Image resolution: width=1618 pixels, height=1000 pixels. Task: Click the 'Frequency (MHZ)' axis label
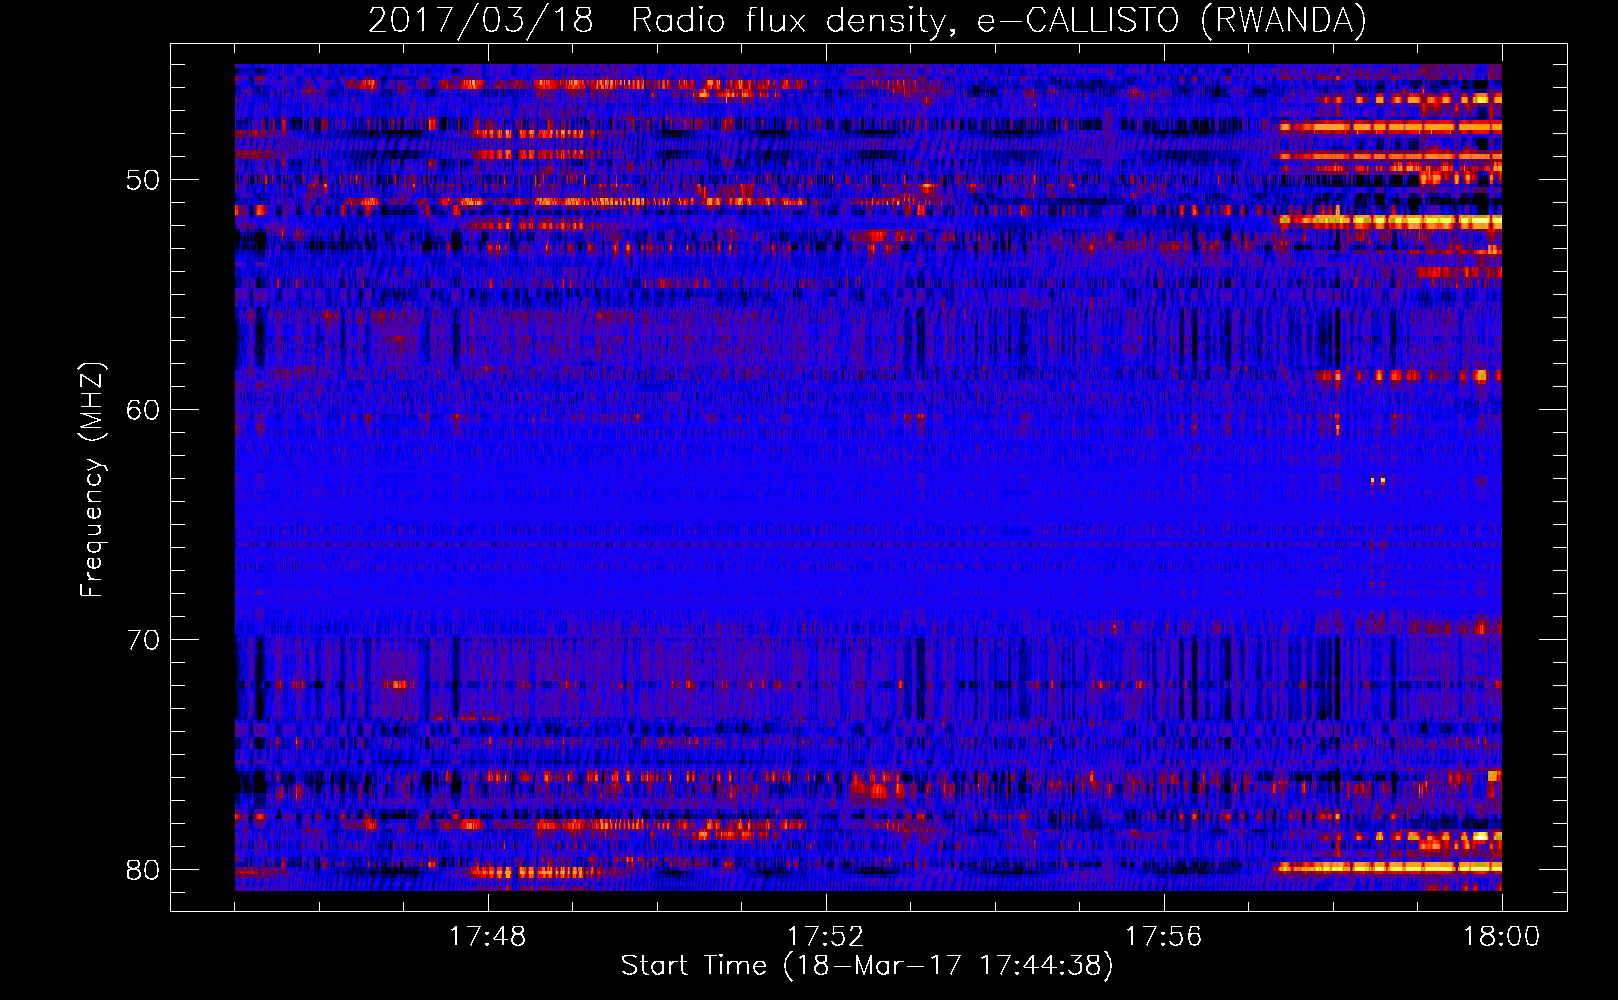[x=92, y=480]
